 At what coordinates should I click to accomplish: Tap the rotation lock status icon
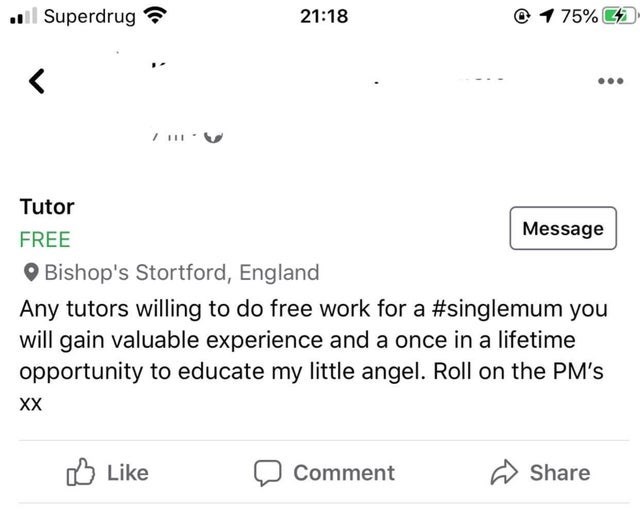coord(522,16)
